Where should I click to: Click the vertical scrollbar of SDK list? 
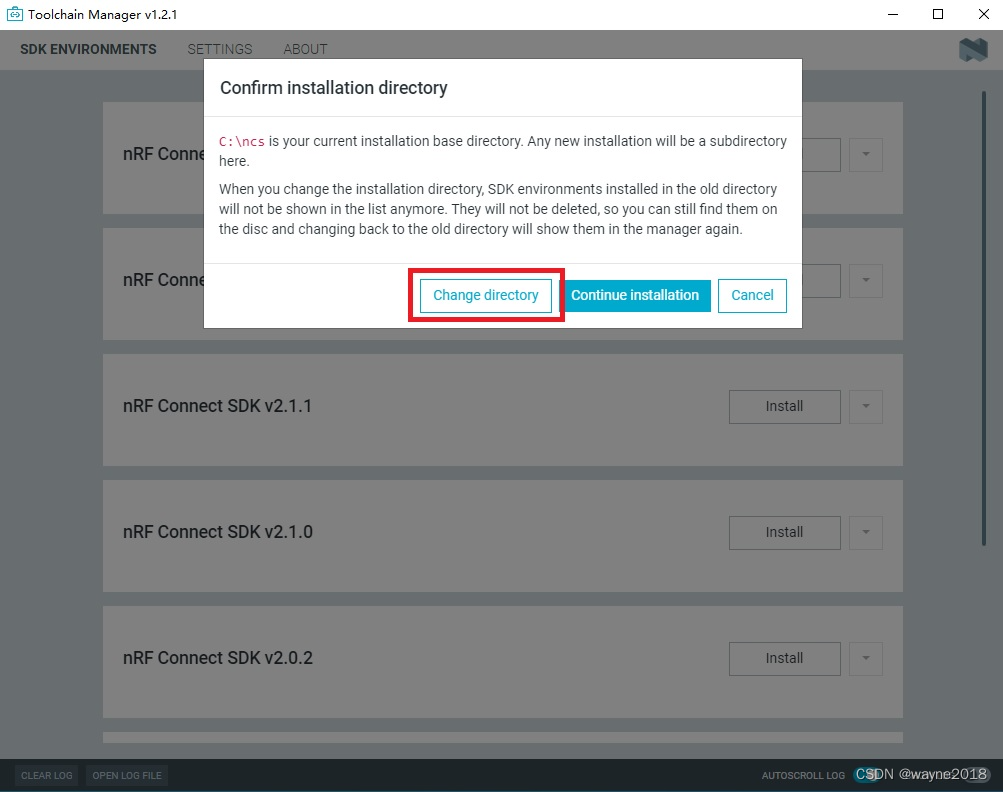pos(984,319)
